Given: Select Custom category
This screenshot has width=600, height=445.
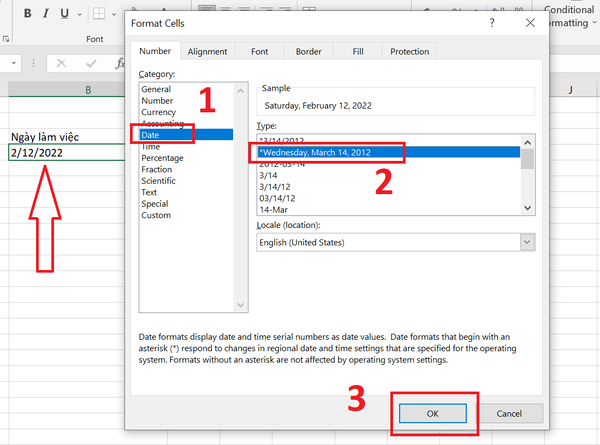Looking at the screenshot, I should click(186, 215).
